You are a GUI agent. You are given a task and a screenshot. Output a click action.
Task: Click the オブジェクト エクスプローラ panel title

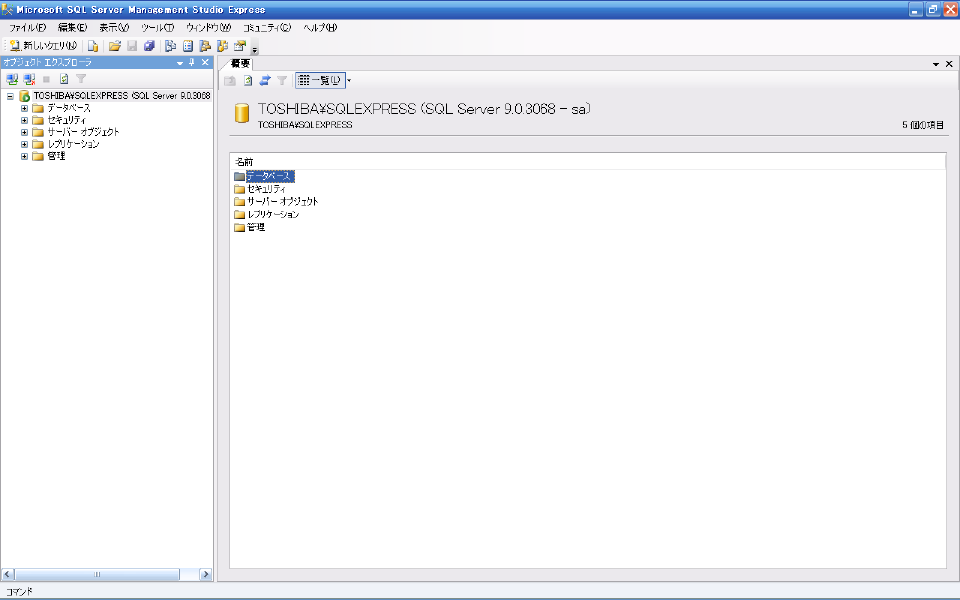47,62
